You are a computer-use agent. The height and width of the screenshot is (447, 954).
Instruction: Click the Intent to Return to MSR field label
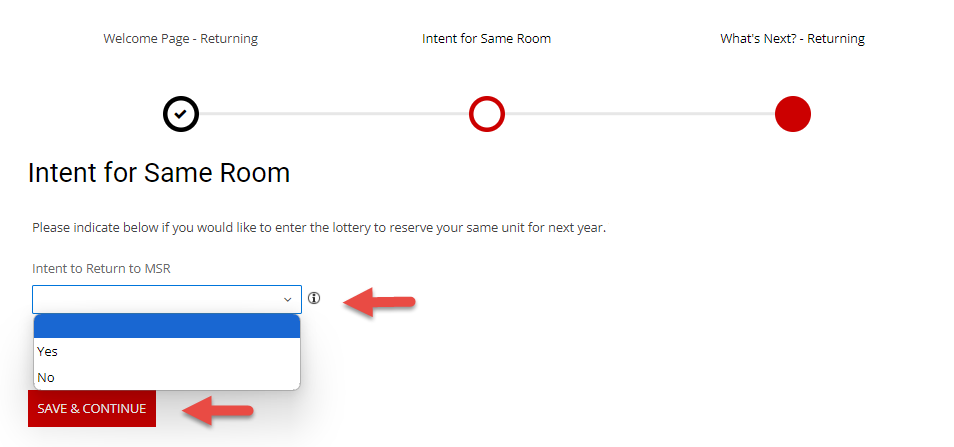tap(102, 267)
